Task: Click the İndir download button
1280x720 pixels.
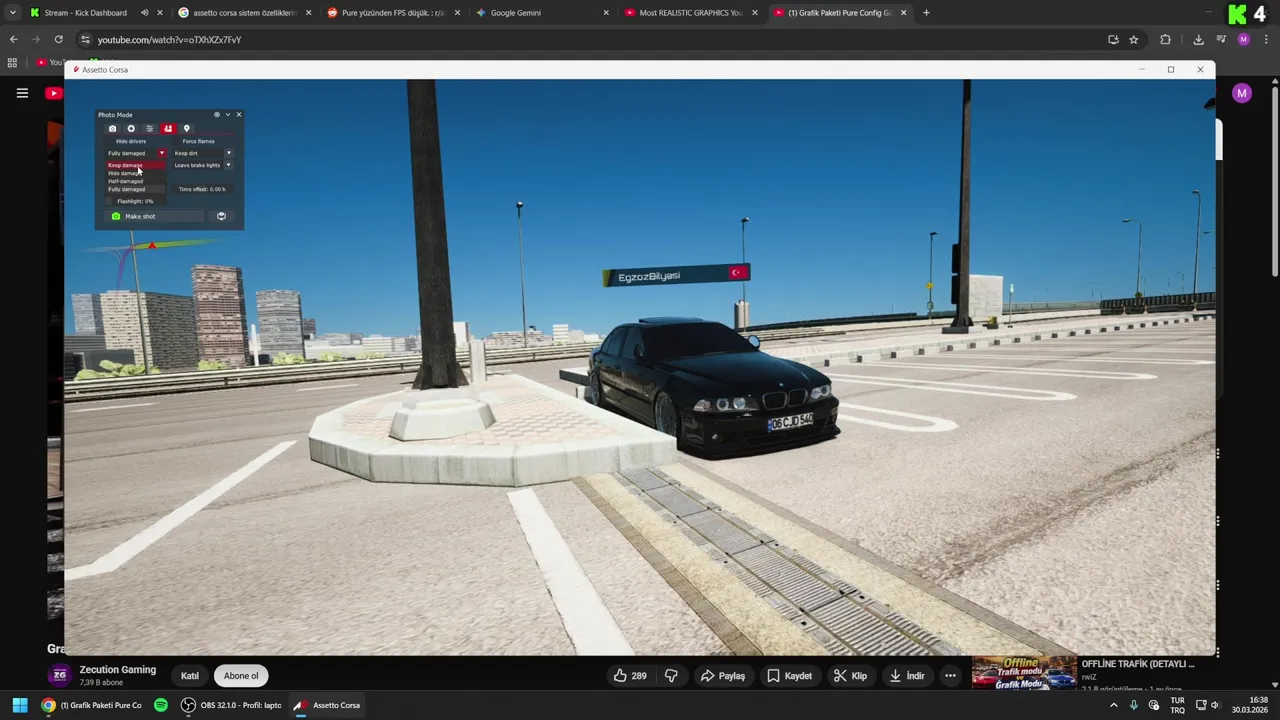Action: [908, 676]
